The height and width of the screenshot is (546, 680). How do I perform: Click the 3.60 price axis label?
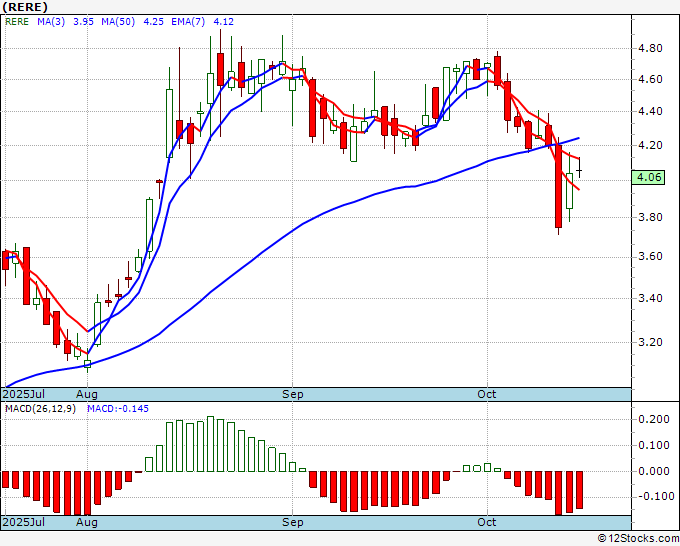click(x=650, y=257)
